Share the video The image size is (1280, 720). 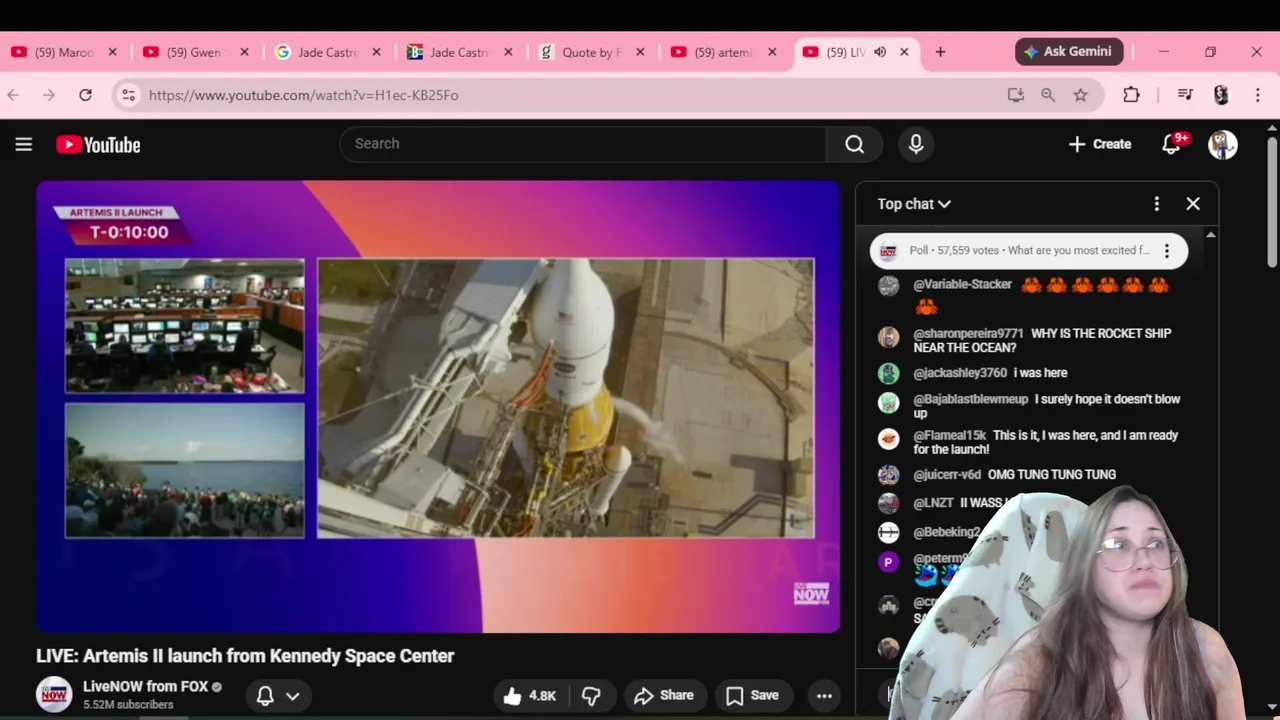point(664,696)
